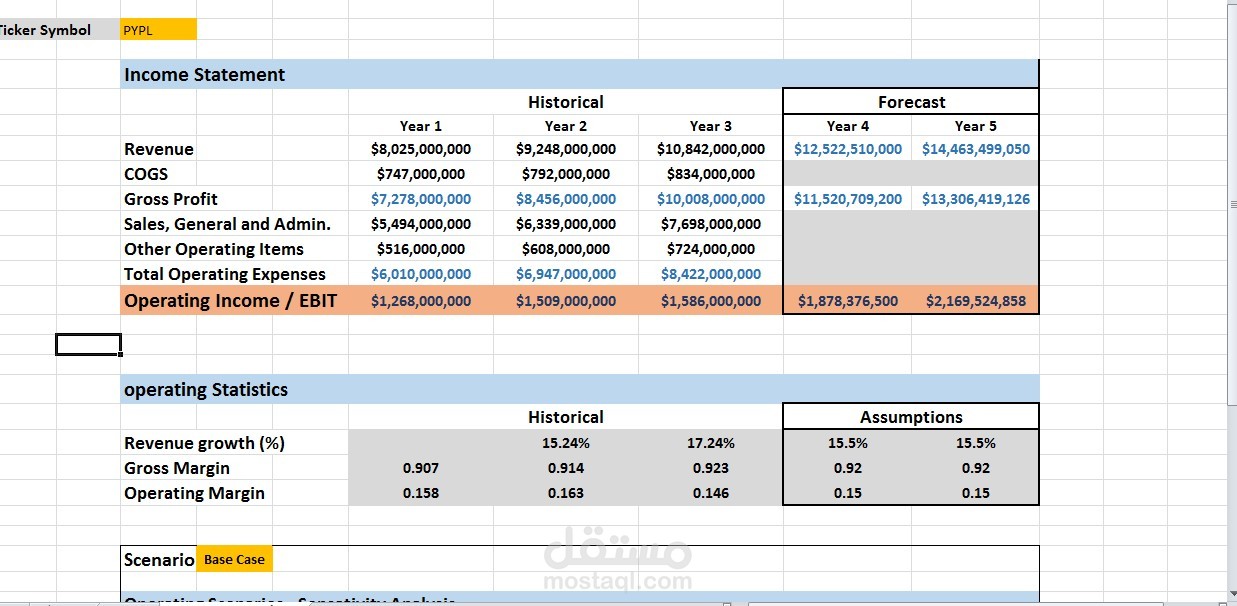Select EBIT value $1,509,000,000

point(566,301)
